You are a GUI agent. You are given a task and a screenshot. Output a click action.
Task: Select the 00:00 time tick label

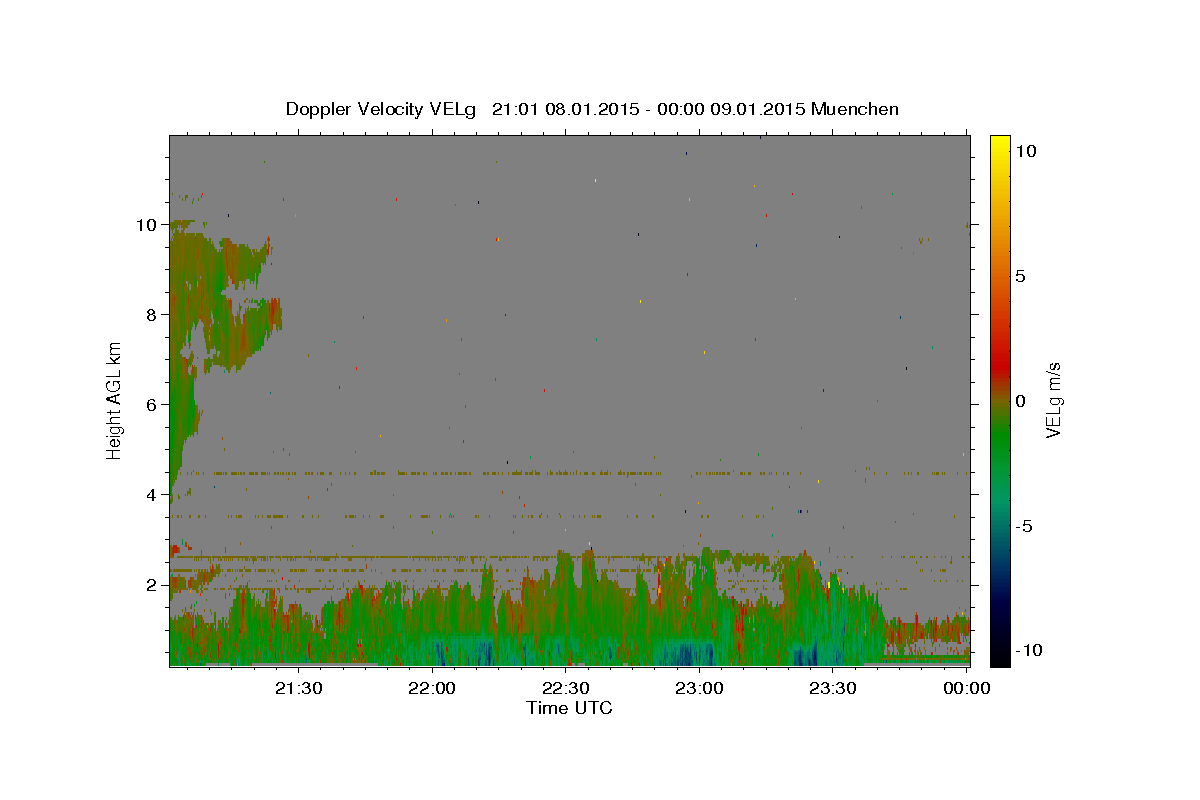click(x=966, y=688)
